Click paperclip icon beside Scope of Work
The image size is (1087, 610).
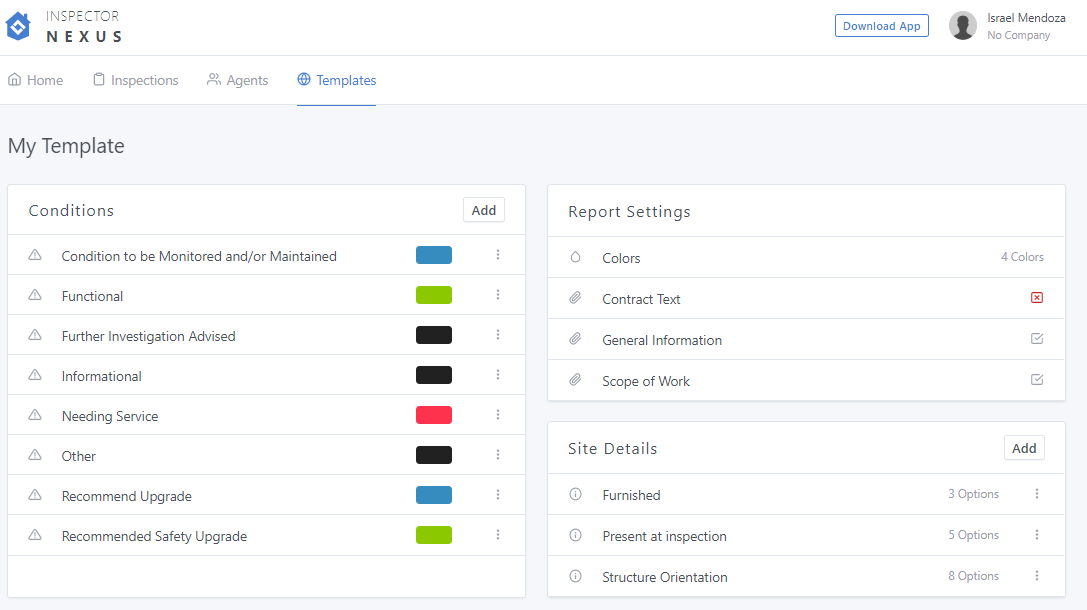pyautogui.click(x=575, y=380)
